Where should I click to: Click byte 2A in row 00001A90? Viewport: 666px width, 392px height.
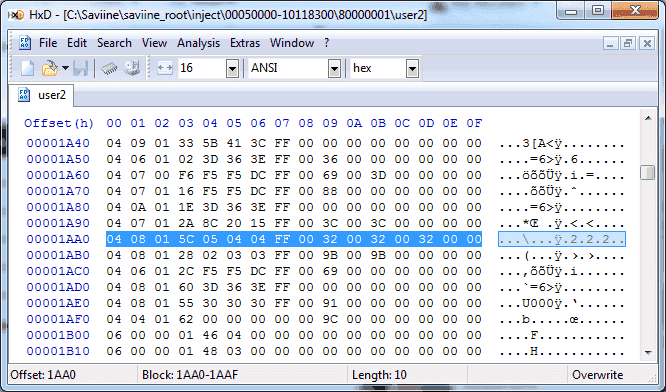pos(186,223)
